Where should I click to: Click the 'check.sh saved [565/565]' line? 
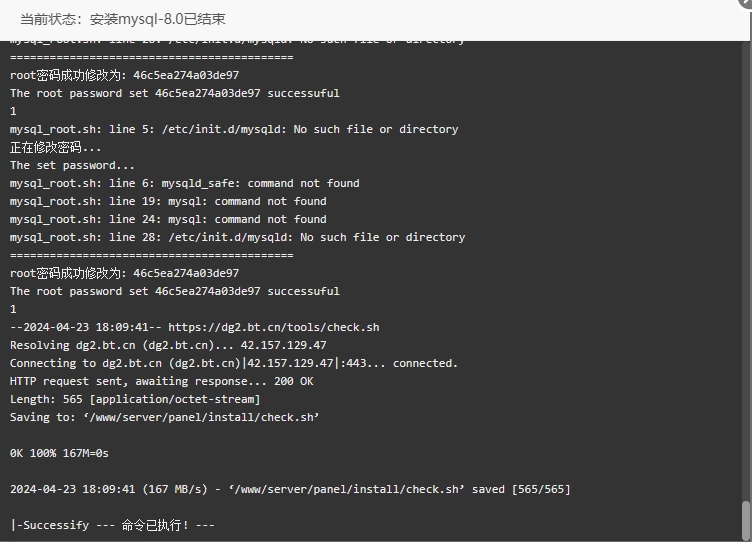click(x=290, y=489)
